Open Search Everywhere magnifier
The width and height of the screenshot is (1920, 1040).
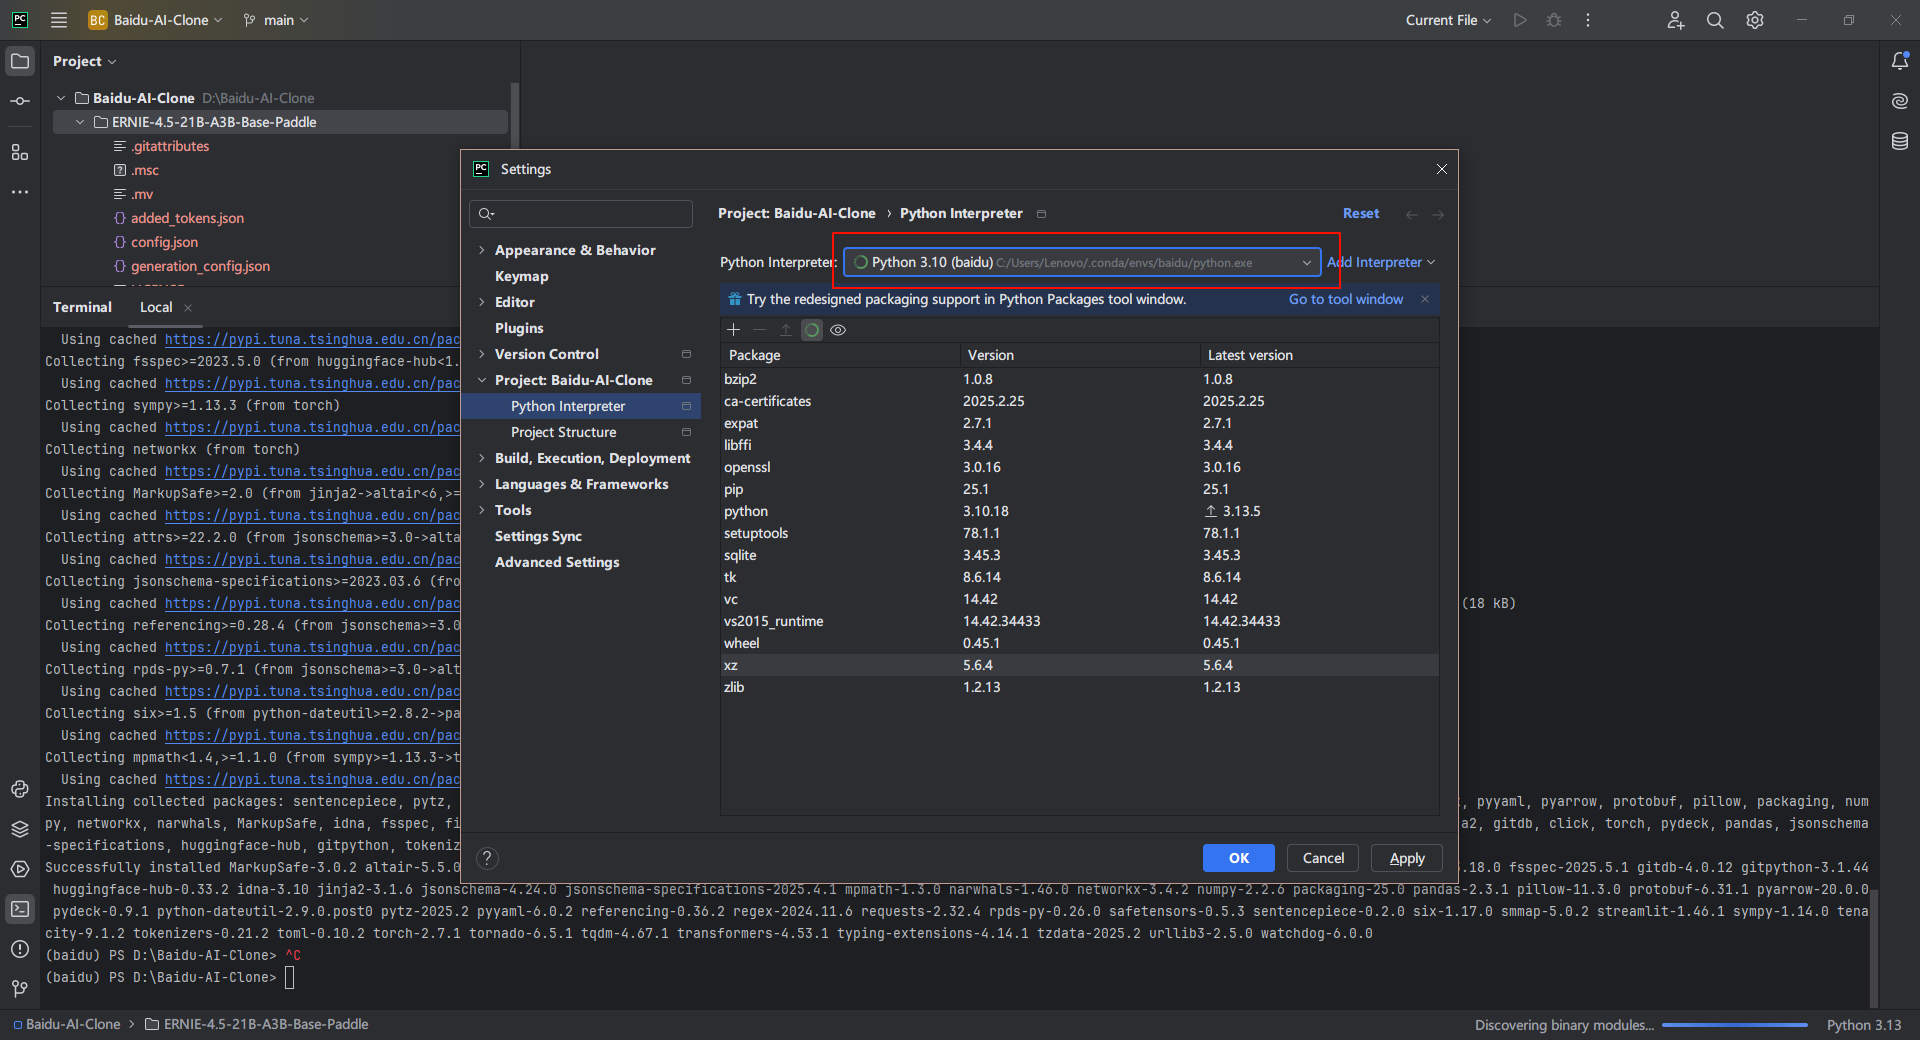1715,20
